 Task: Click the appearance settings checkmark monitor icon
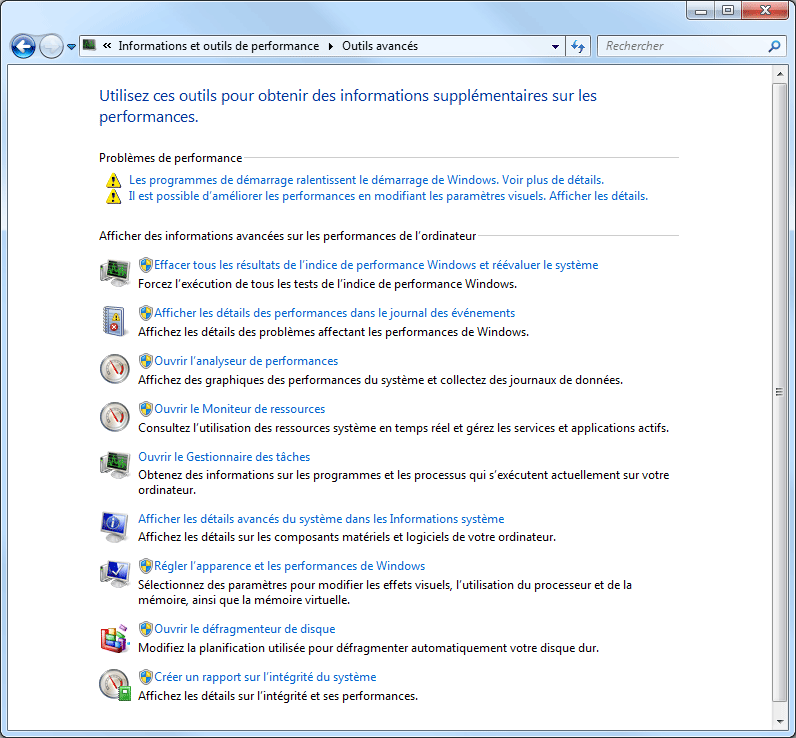click(115, 574)
